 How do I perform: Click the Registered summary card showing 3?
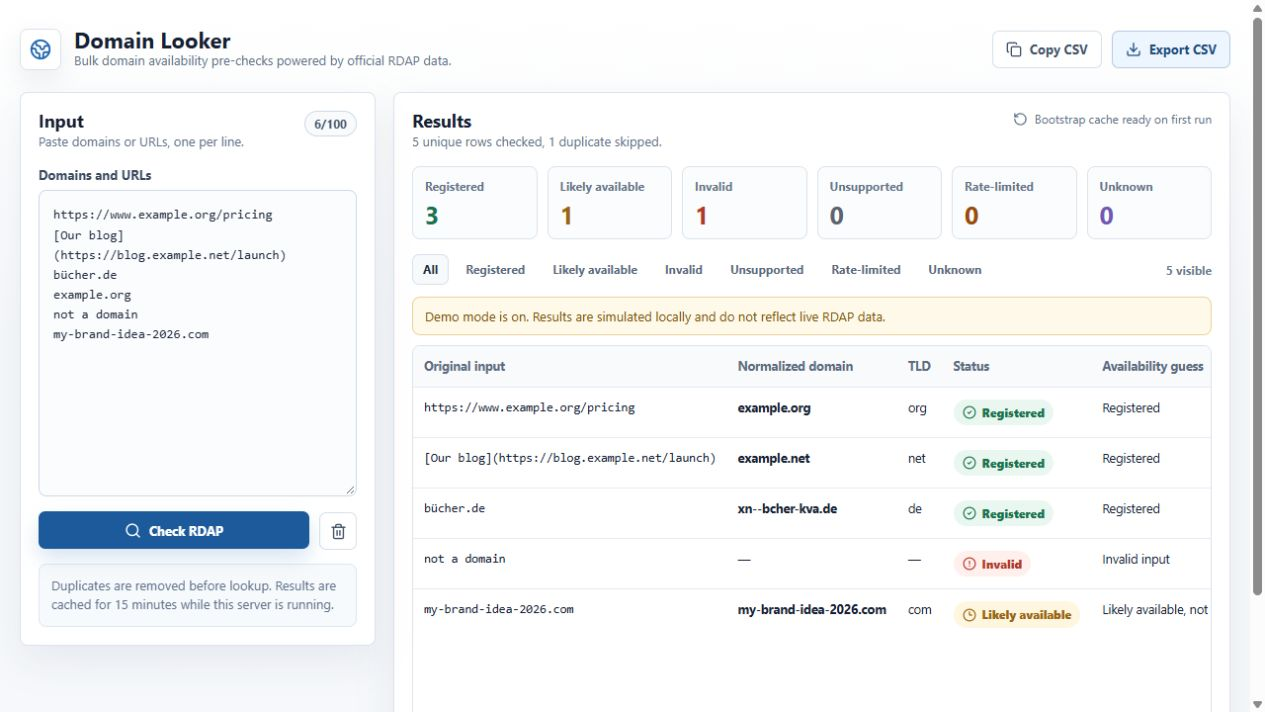point(475,203)
